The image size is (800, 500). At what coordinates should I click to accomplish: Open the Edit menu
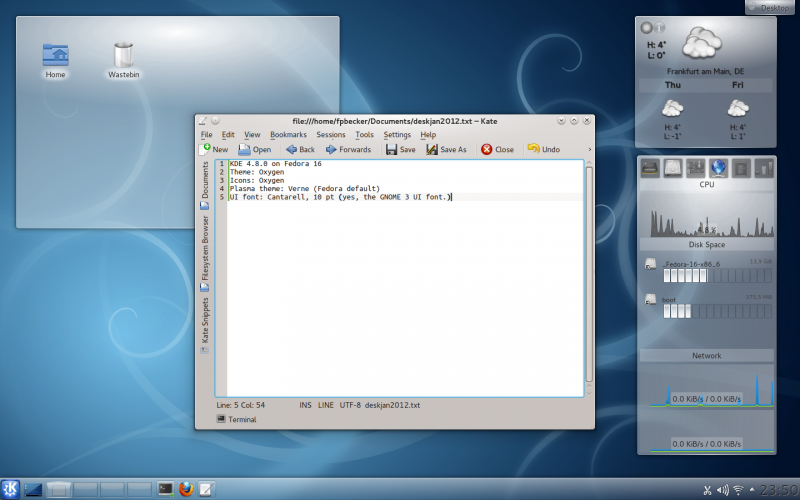tap(228, 135)
